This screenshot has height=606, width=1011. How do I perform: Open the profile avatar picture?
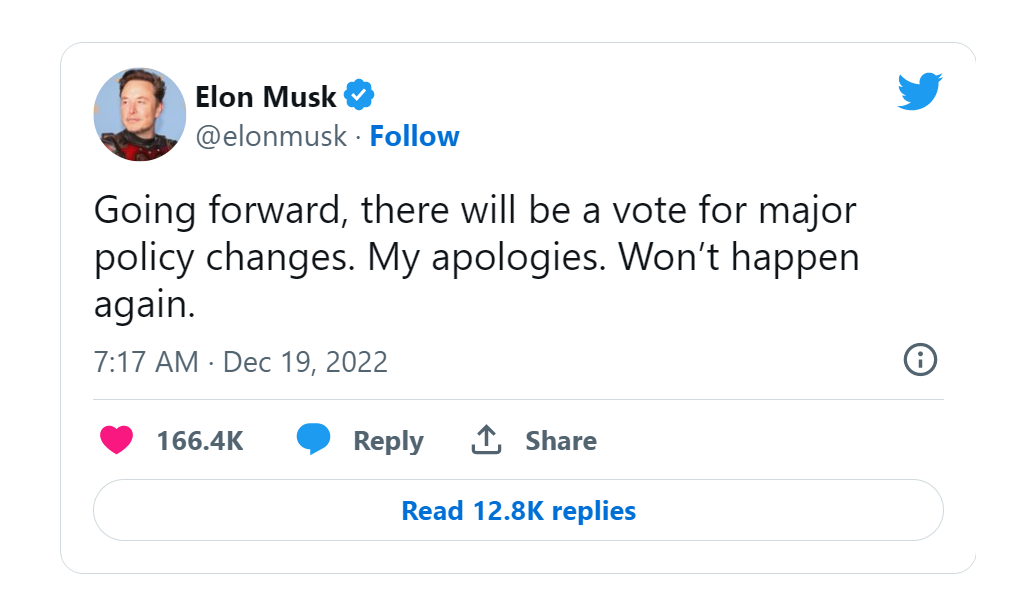(x=140, y=114)
